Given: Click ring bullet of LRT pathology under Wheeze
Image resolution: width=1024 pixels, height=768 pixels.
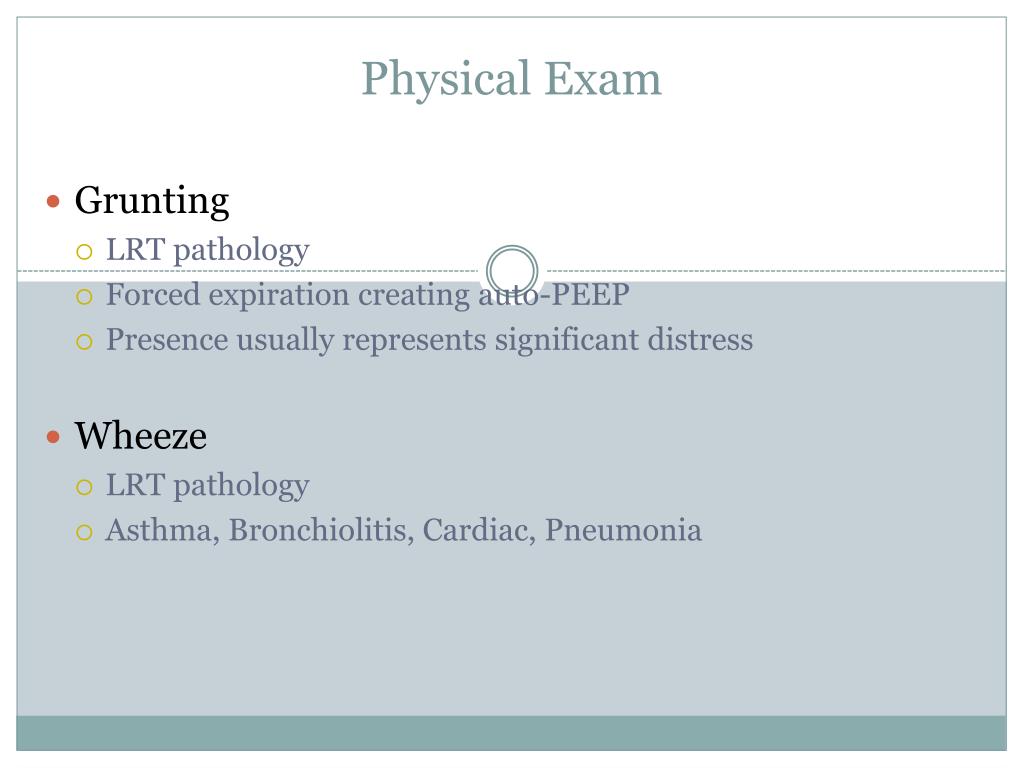Looking at the screenshot, I should point(84,487).
